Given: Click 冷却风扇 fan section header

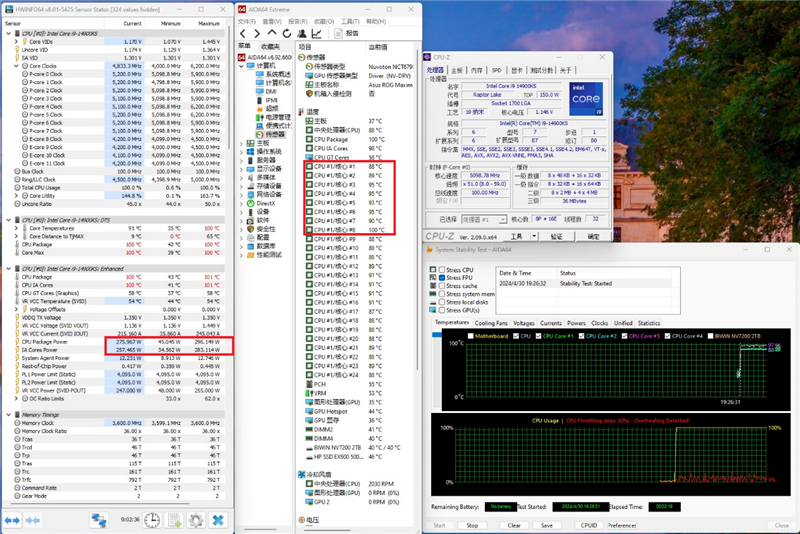Looking at the screenshot, I should (315, 474).
